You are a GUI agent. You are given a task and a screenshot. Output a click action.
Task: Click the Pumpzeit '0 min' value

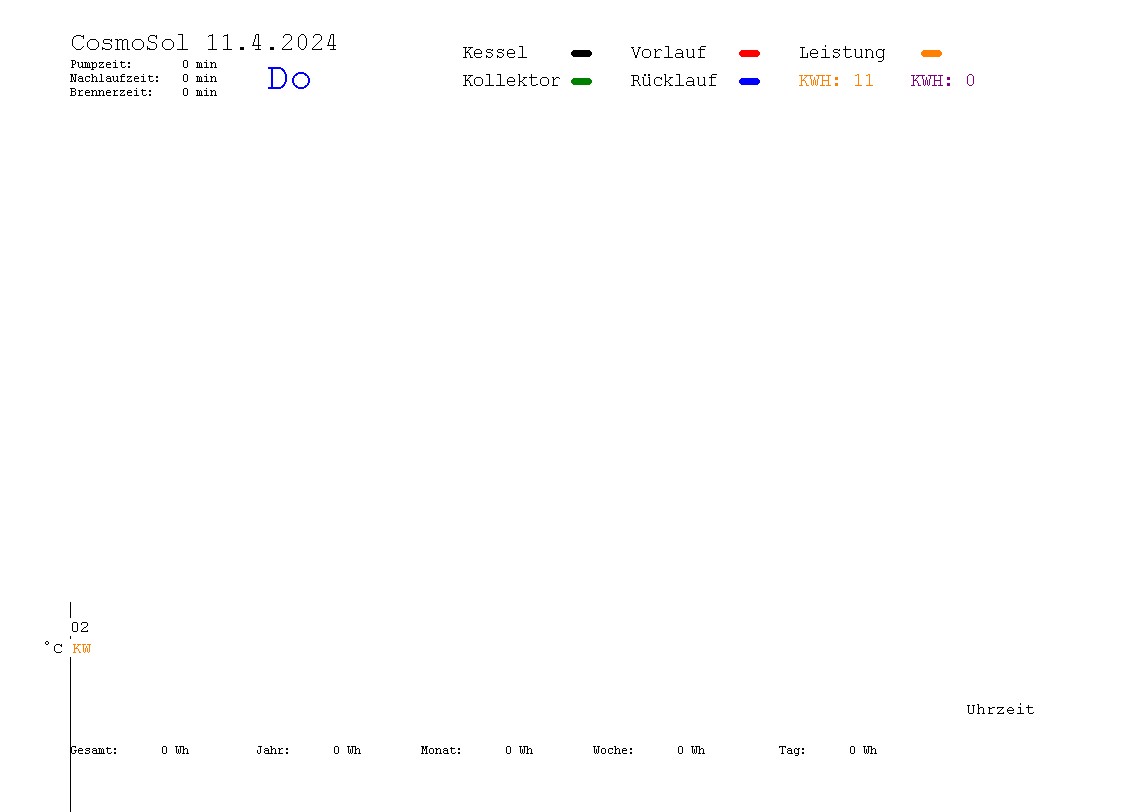[199, 64]
